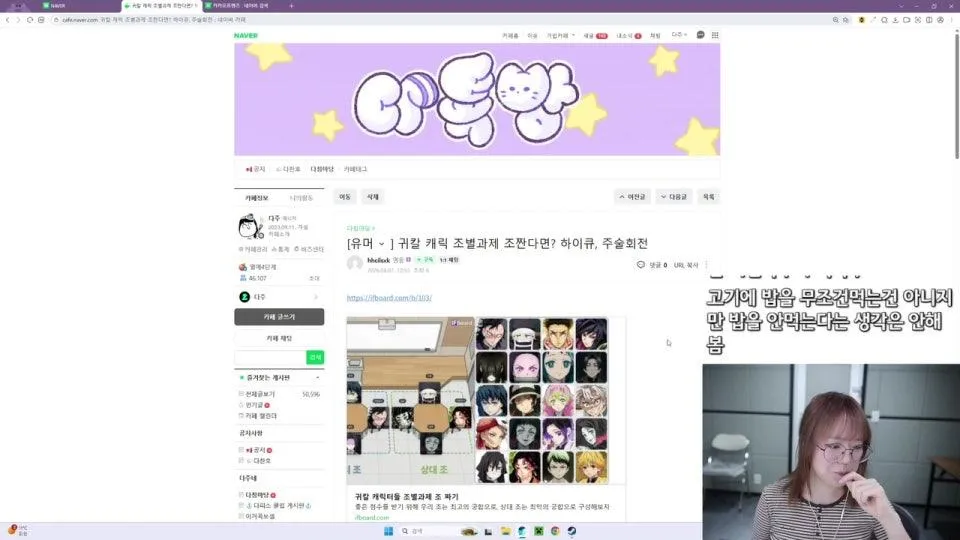Image resolution: width=960 pixels, height=540 pixels.
Task: Click the 구독 subscribe button
Action: point(425,260)
